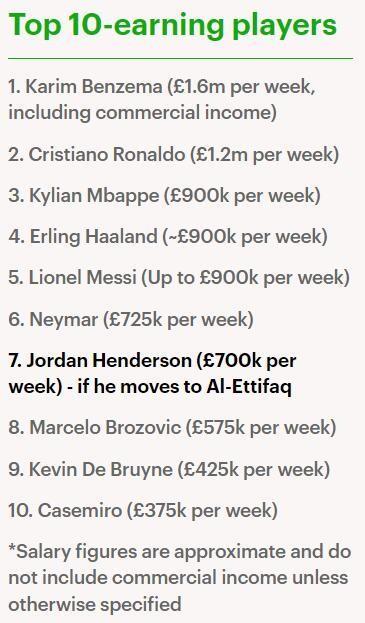The width and height of the screenshot is (365, 623).
Task: Select Erling Haaland's ~£900k entry
Action: tap(168, 237)
